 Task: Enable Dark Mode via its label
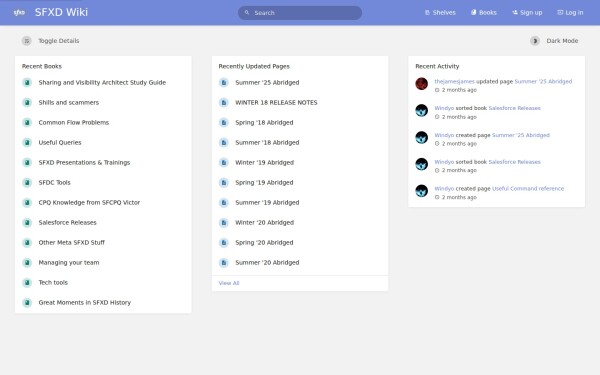(x=562, y=41)
